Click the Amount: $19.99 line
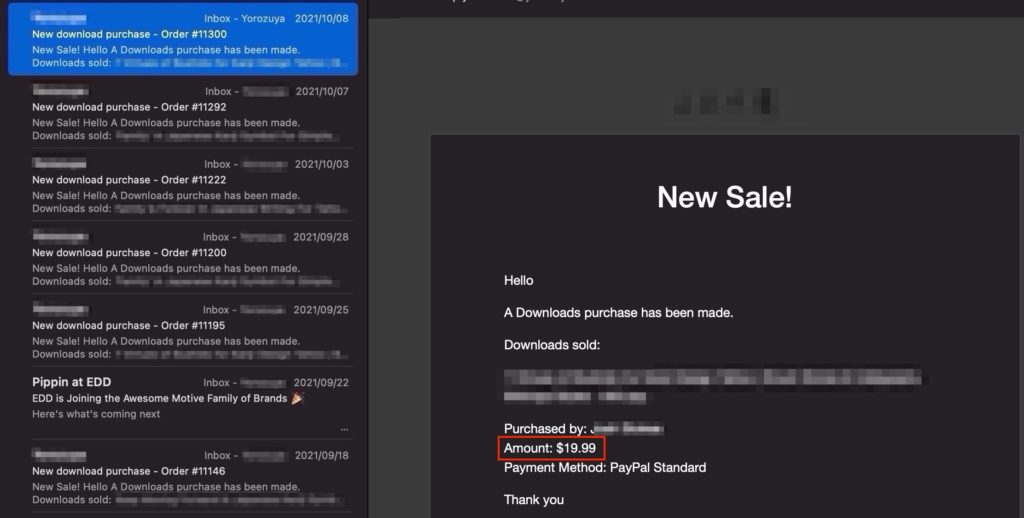Image resolution: width=1024 pixels, height=518 pixels. (x=550, y=448)
